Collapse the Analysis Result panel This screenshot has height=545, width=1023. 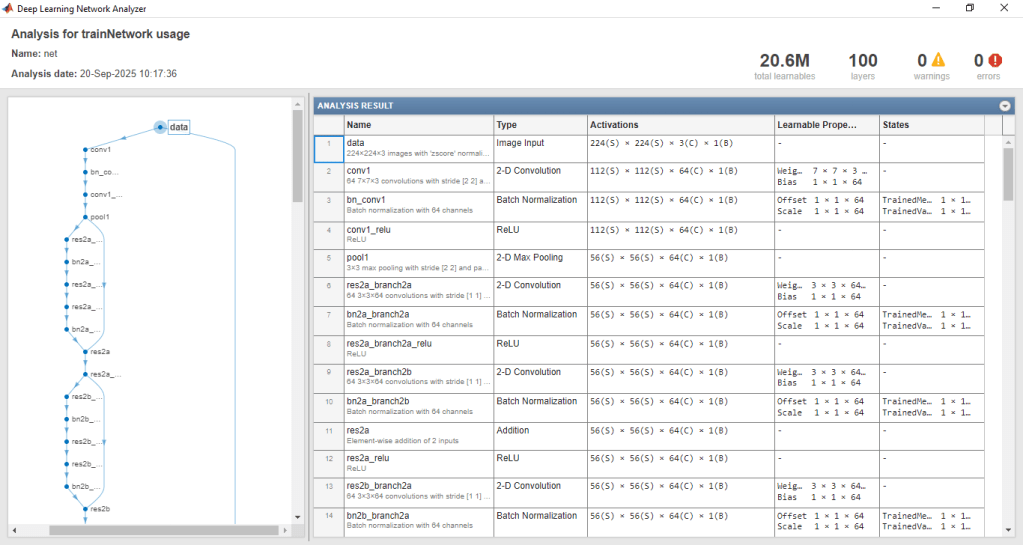(x=1004, y=105)
